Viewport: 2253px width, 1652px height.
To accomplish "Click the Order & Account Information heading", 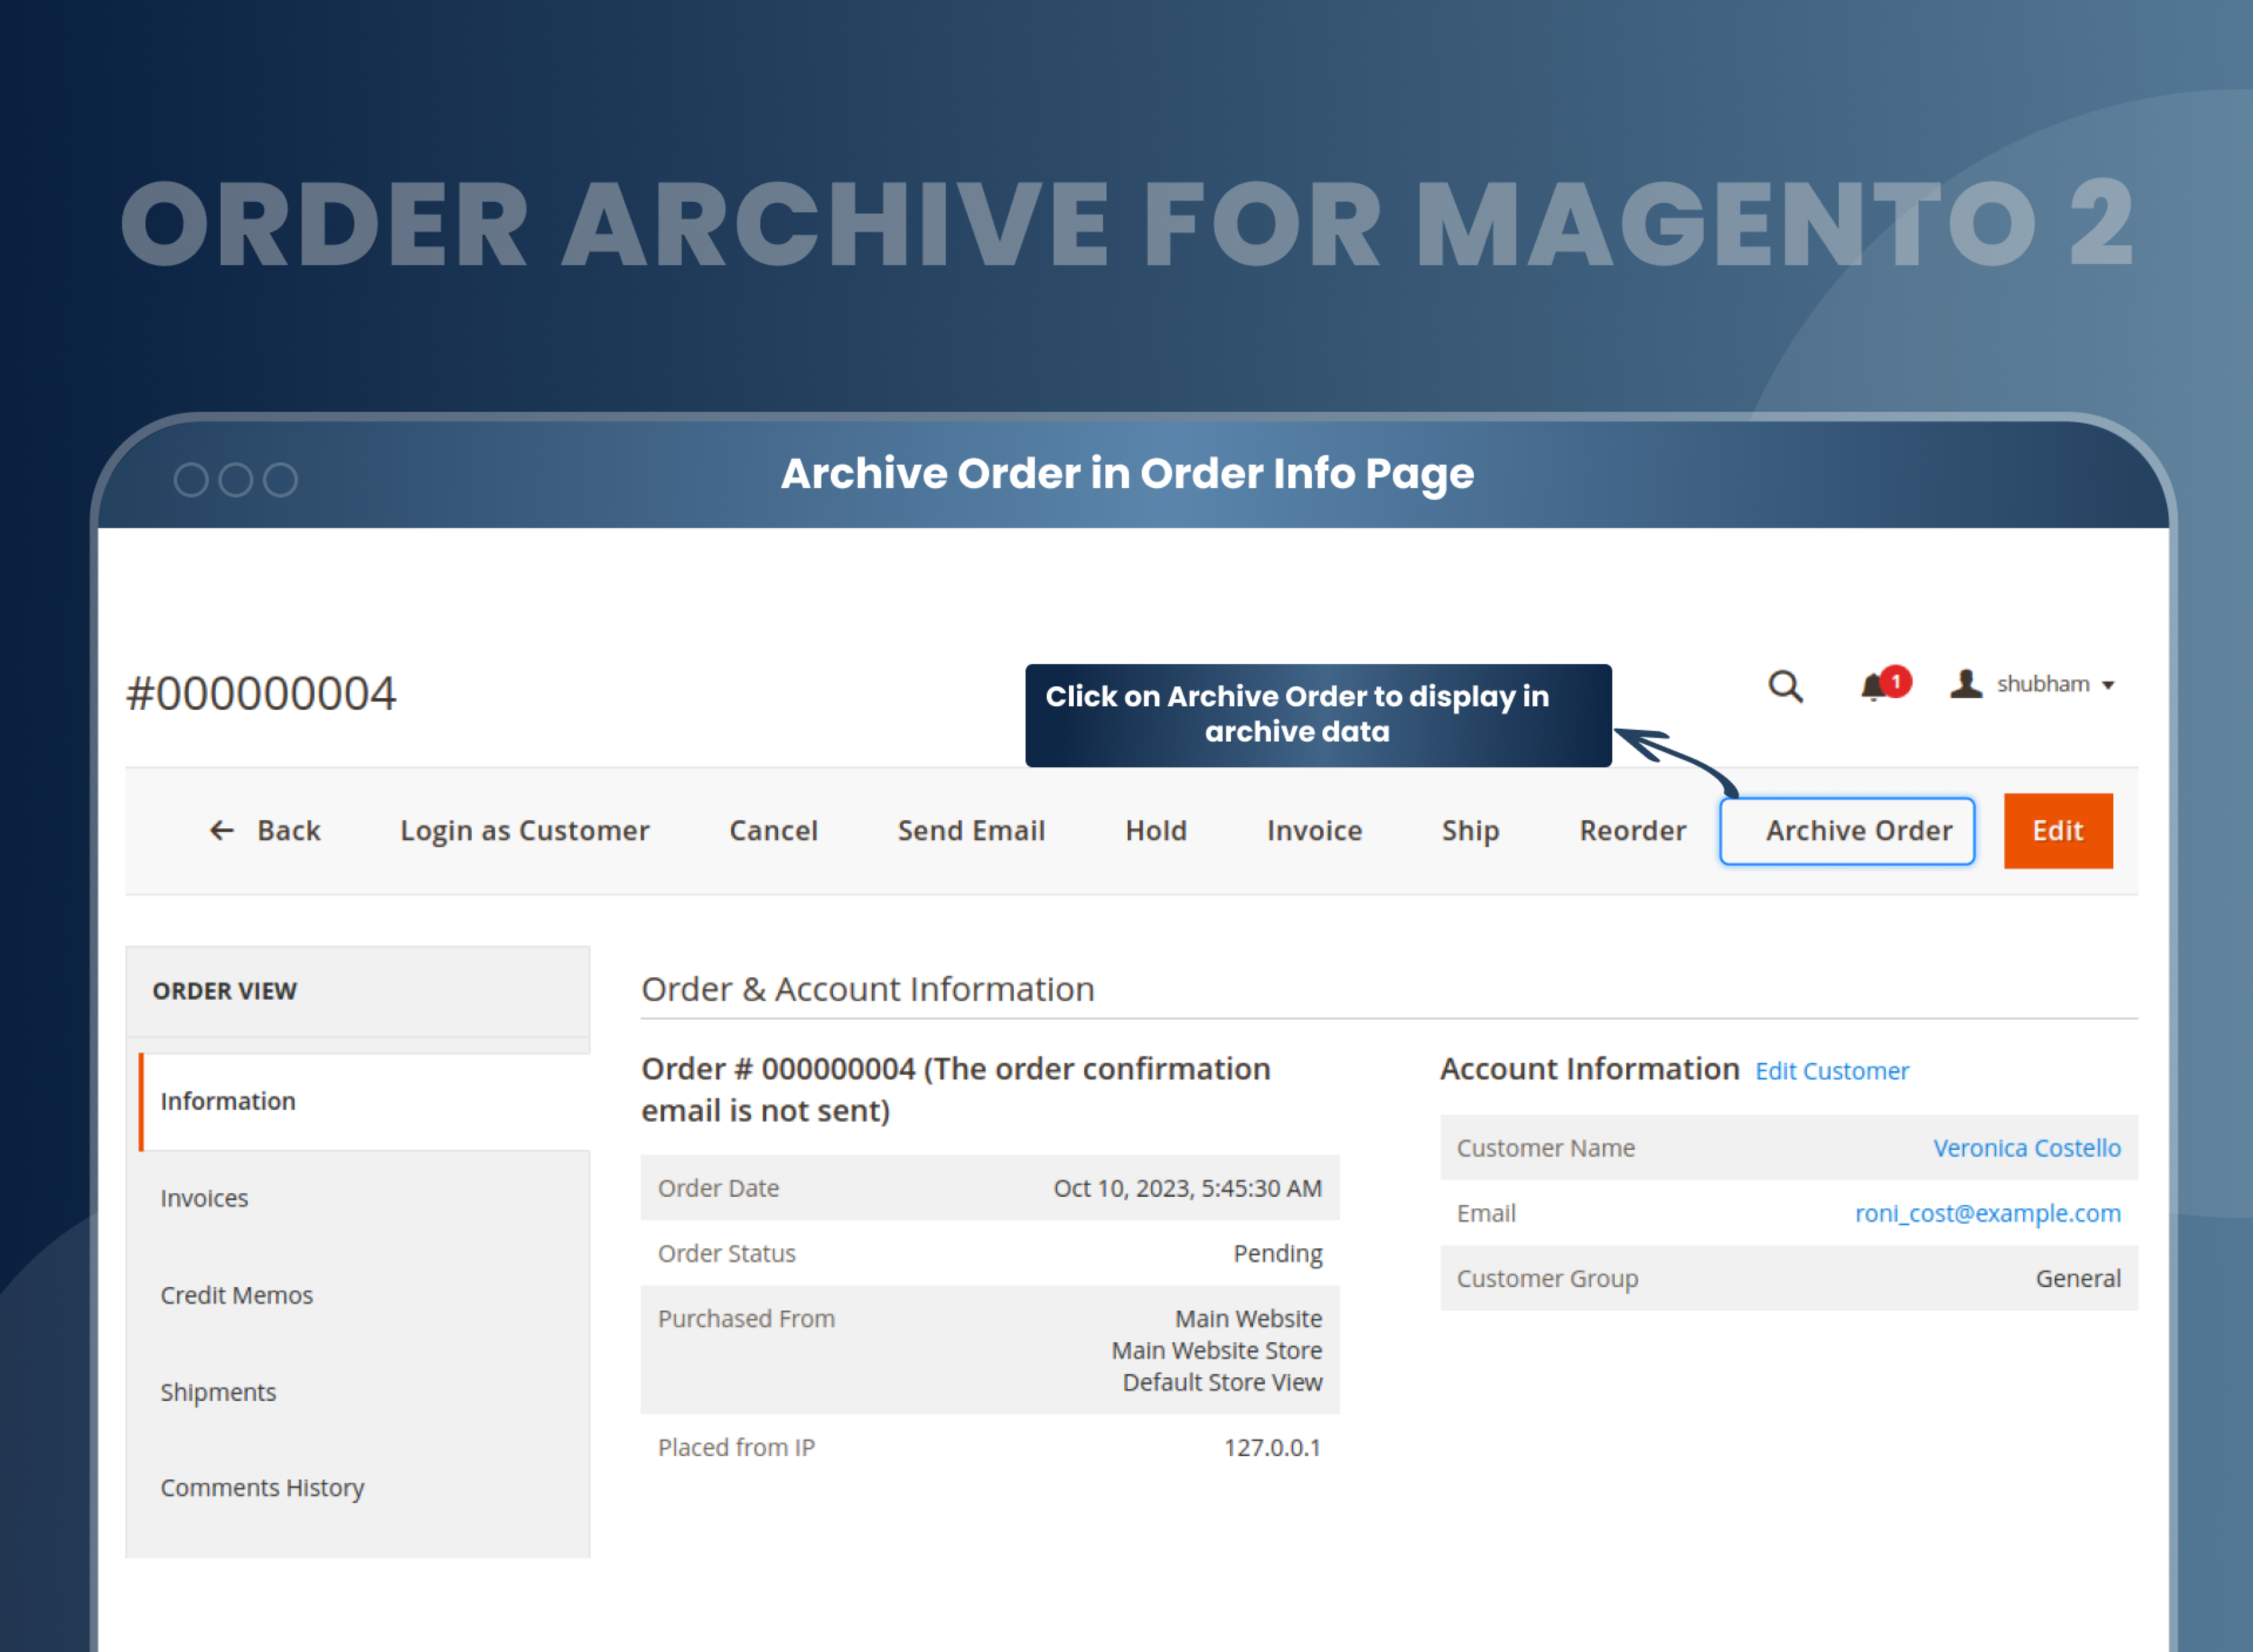I will tap(867, 989).
